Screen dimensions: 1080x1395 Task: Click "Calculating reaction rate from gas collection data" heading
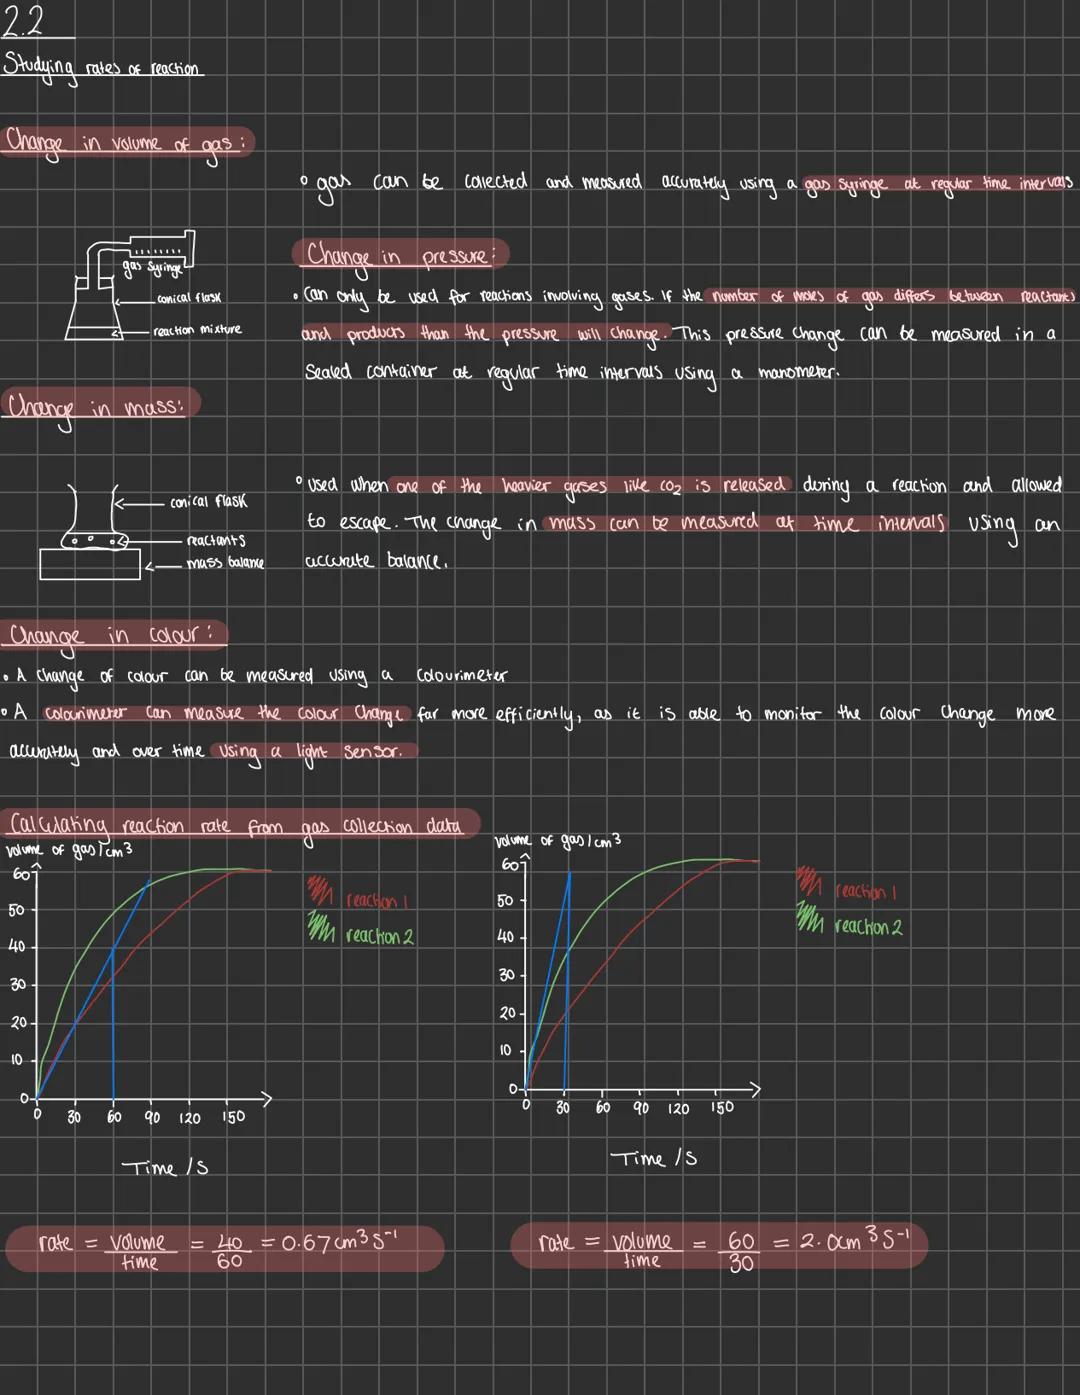[236, 826]
